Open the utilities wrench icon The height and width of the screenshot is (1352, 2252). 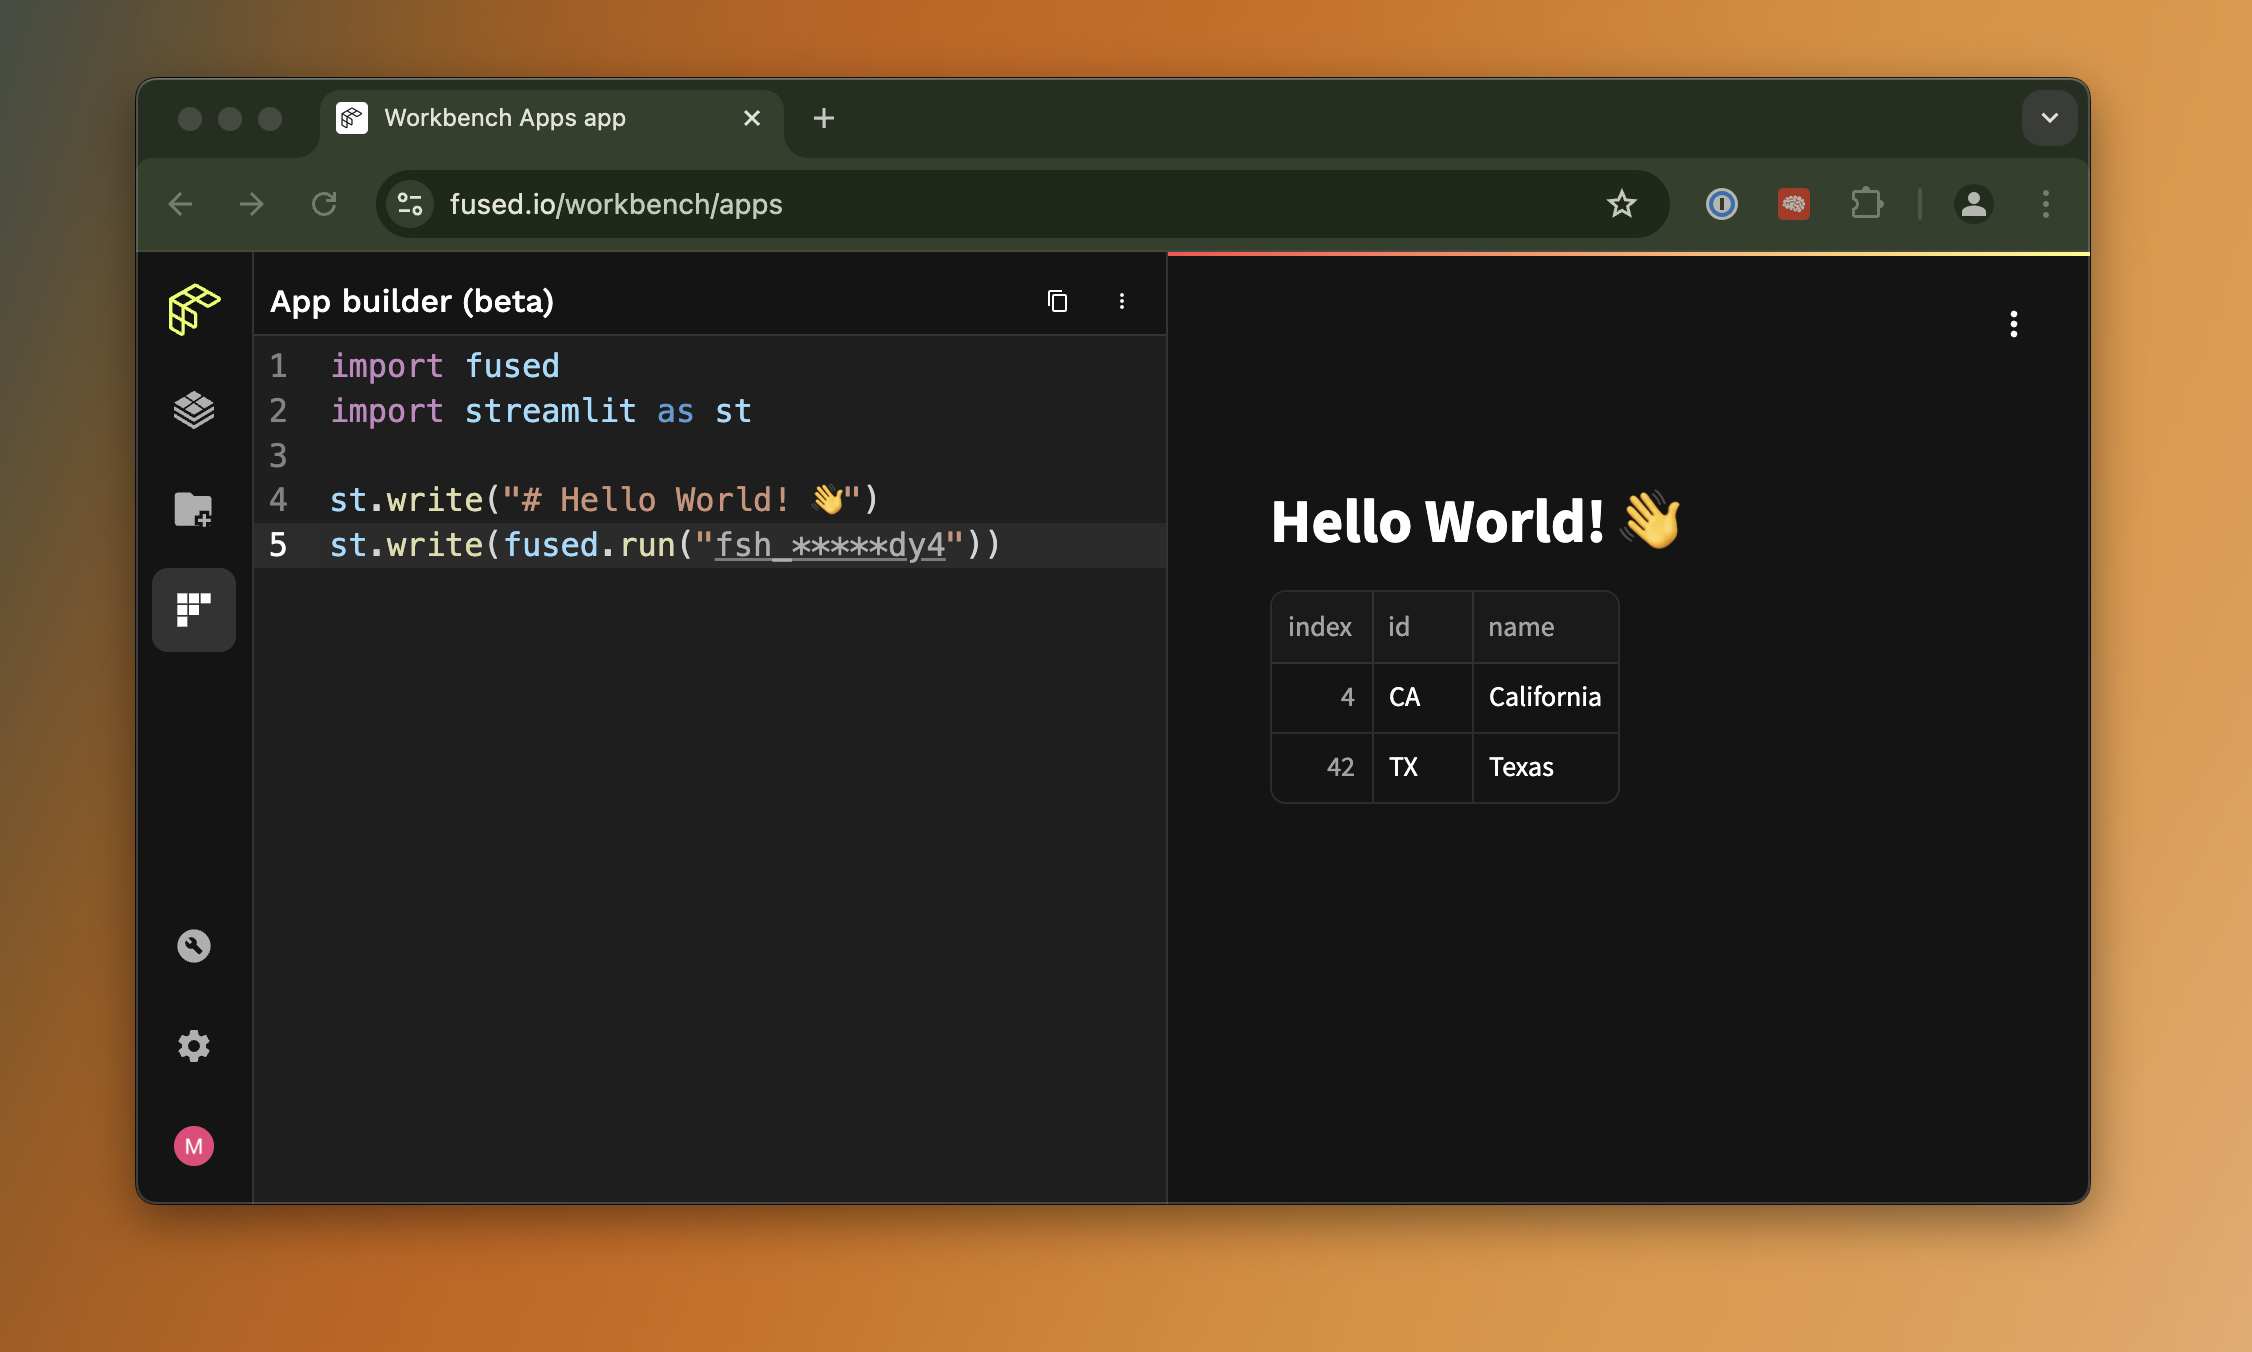point(193,945)
